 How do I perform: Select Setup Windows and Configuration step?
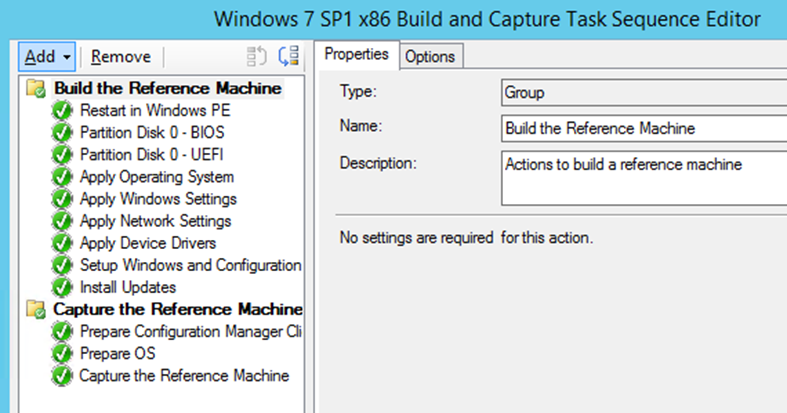(191, 265)
